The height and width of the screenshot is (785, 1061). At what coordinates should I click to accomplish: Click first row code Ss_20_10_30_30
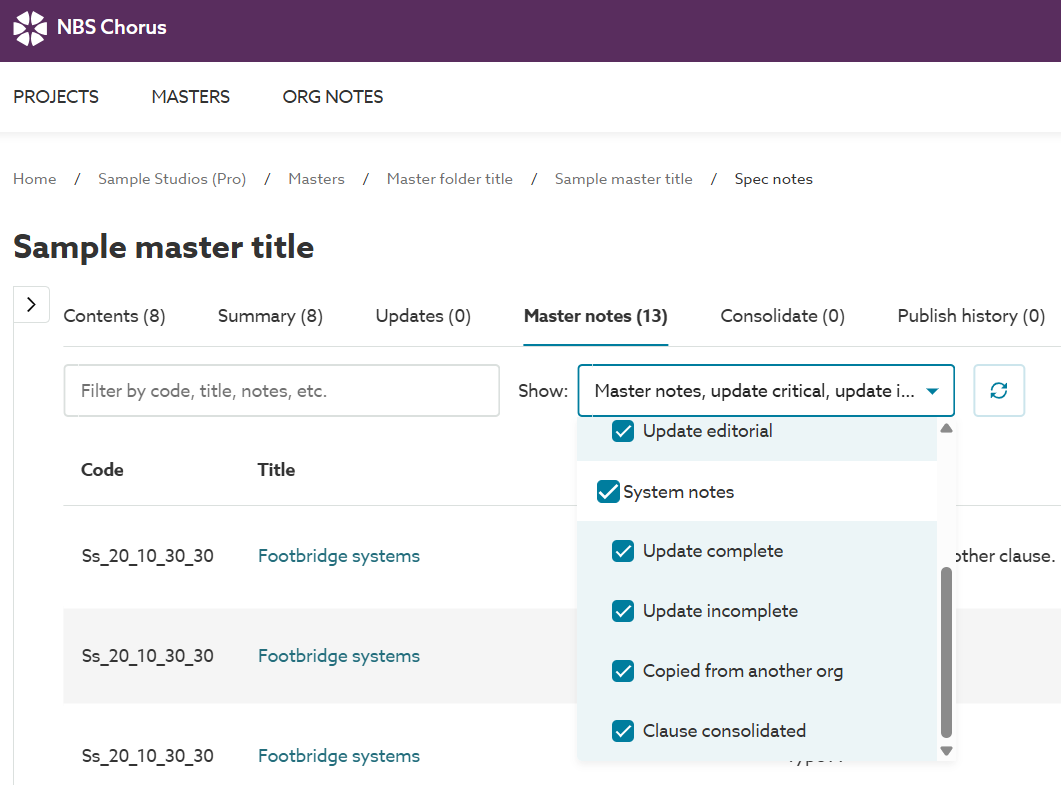click(x=148, y=556)
